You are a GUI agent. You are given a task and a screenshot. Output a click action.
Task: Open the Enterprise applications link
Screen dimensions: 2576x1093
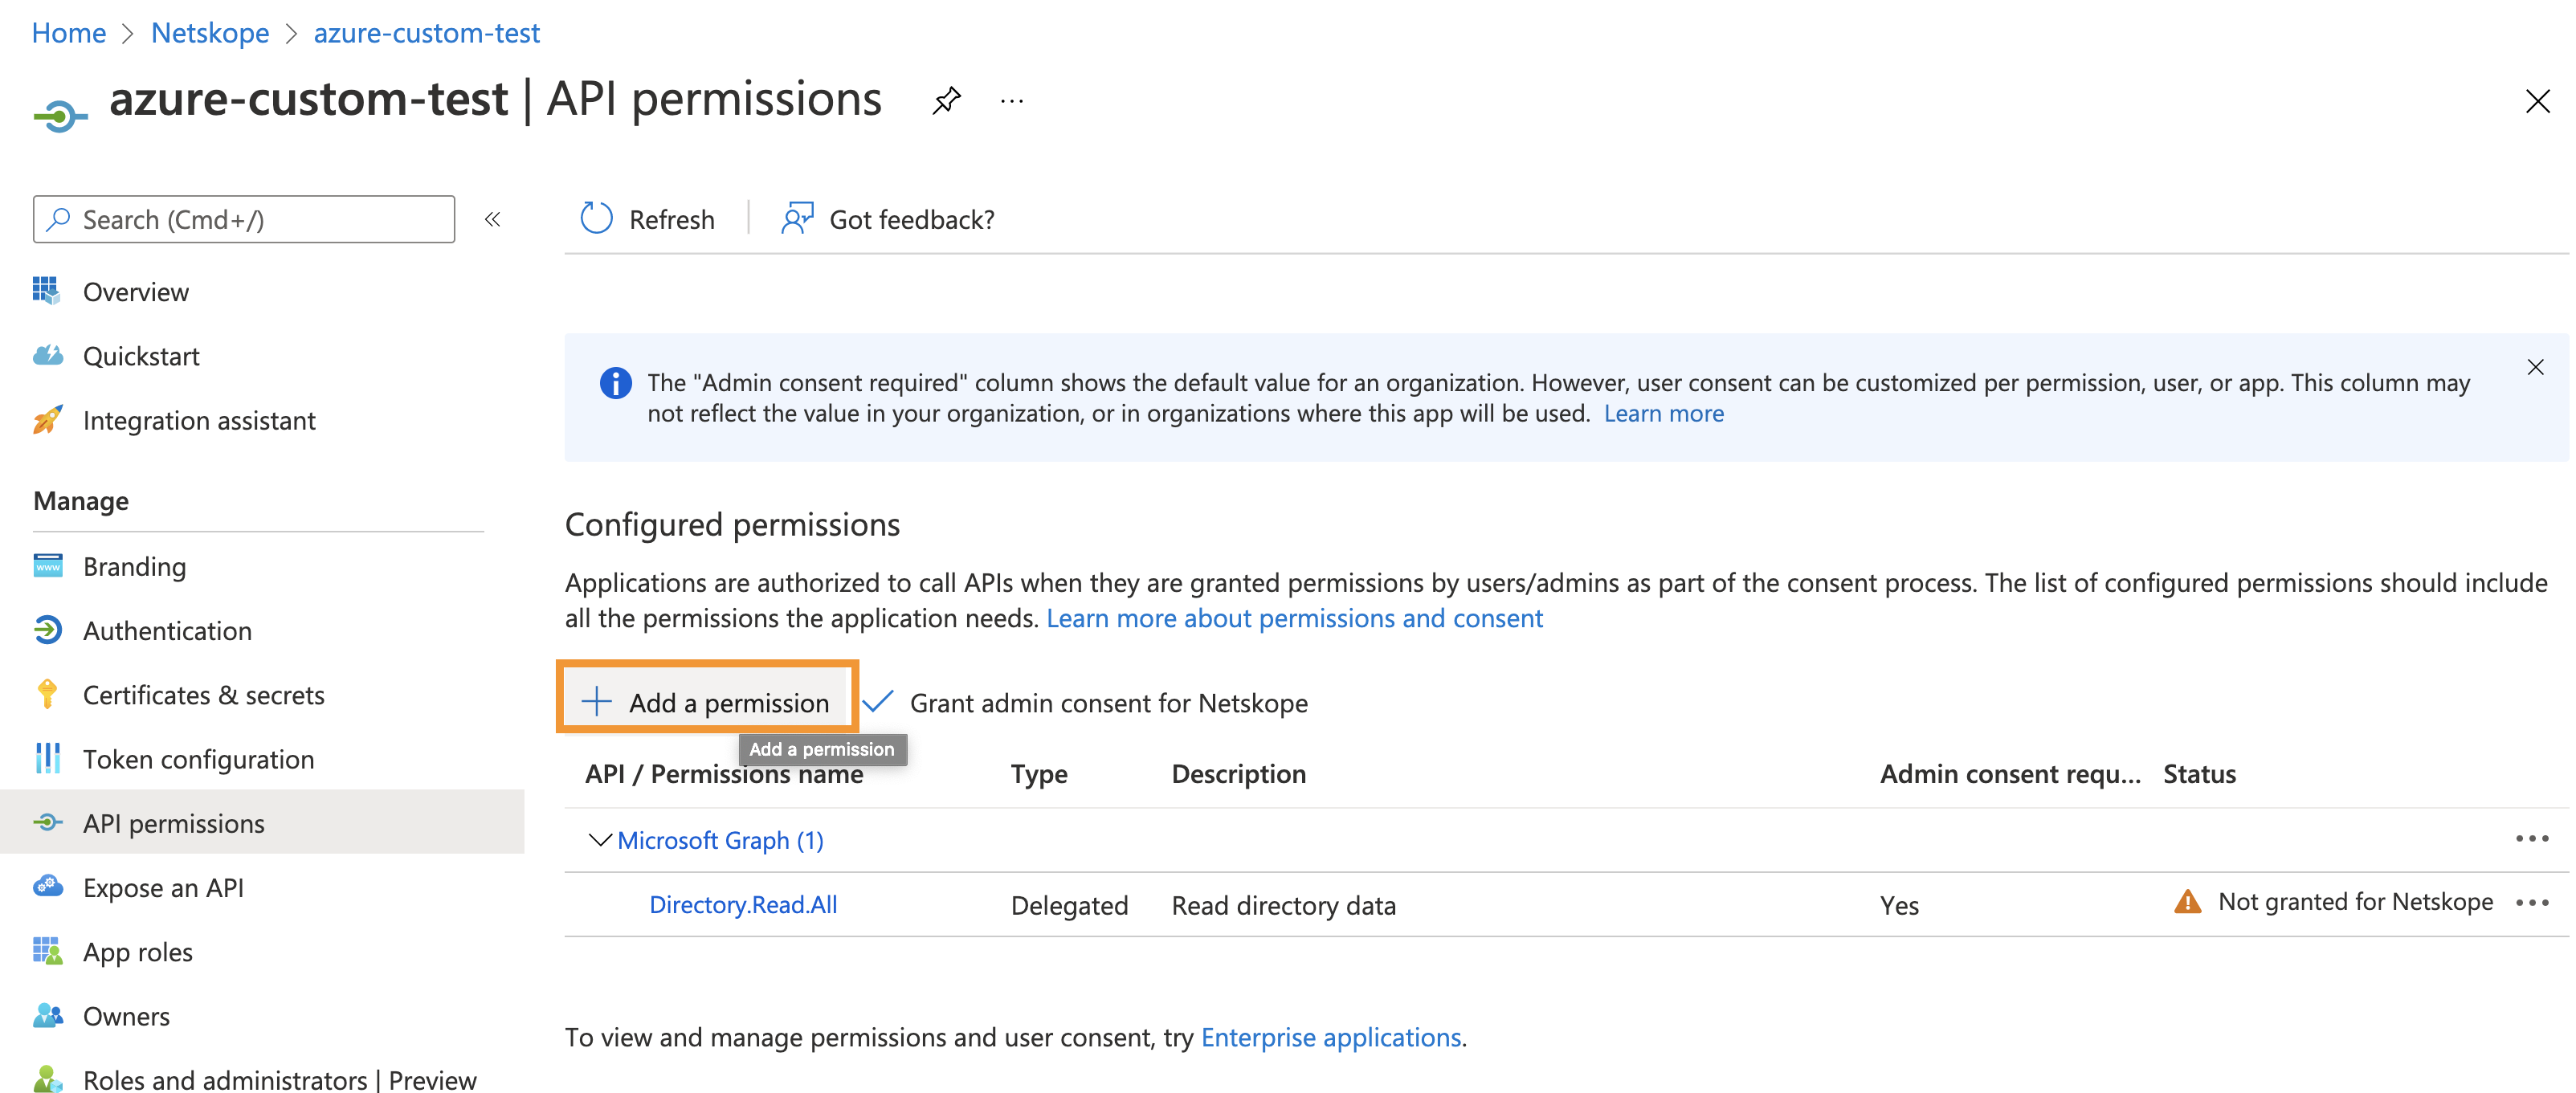click(x=1331, y=1037)
